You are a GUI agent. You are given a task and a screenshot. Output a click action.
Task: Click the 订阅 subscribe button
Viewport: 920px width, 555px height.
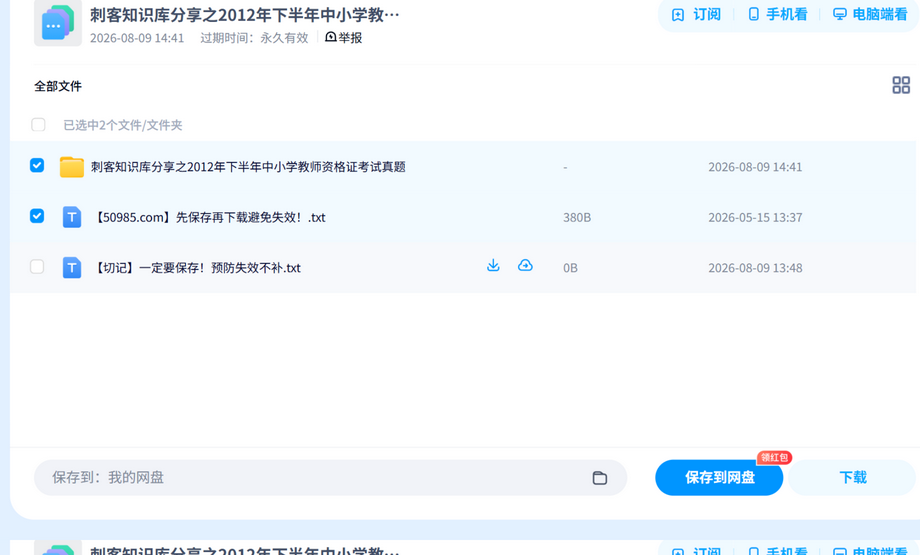pos(696,15)
